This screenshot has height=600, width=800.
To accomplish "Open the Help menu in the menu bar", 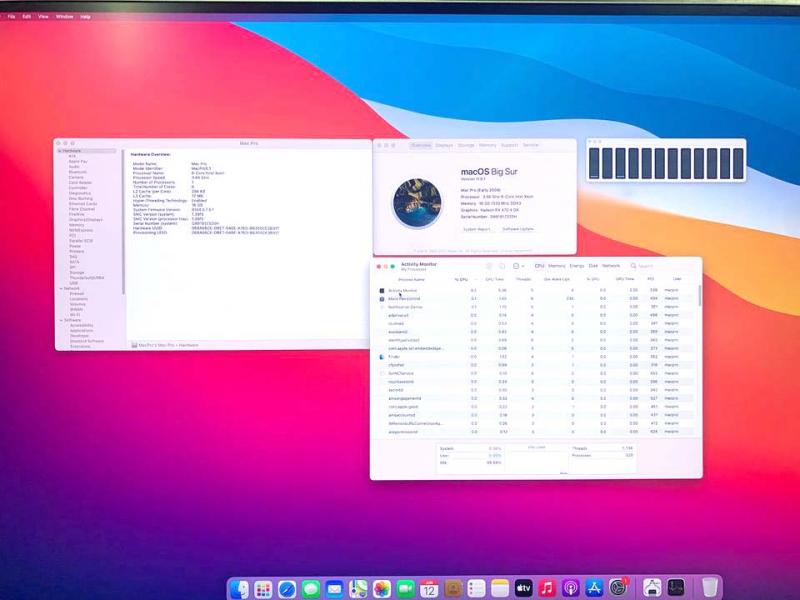I will tap(85, 17).
